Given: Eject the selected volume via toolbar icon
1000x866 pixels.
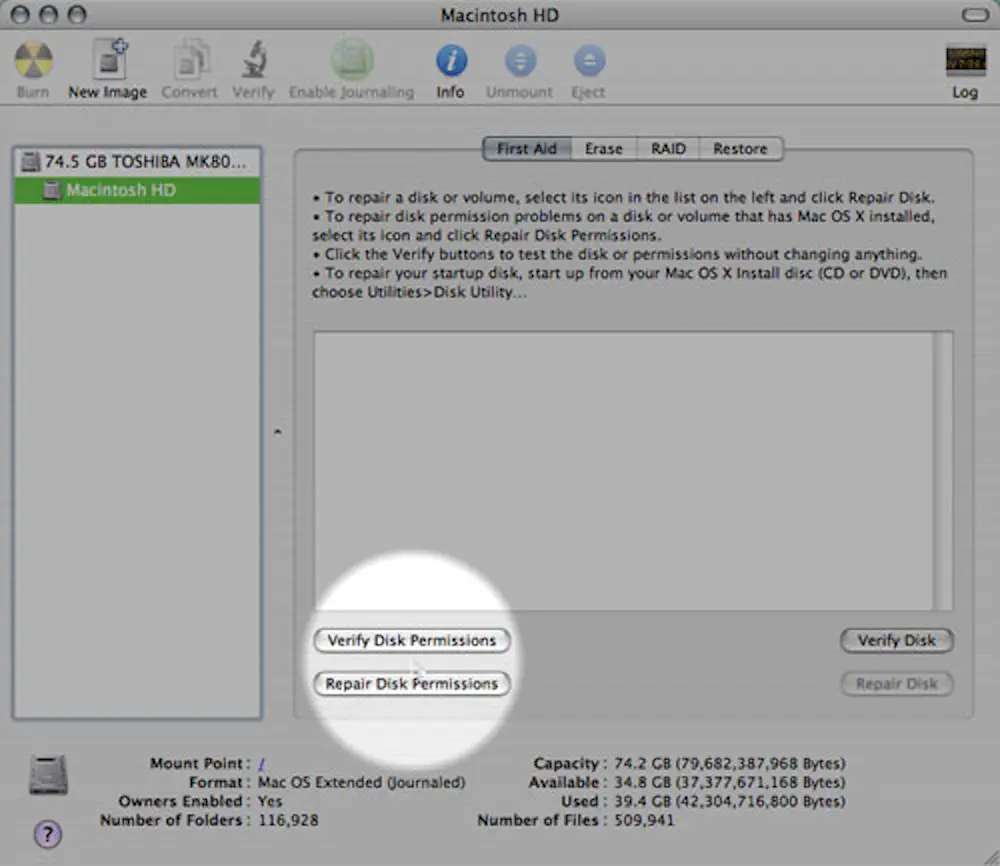Looking at the screenshot, I should pyautogui.click(x=588, y=60).
